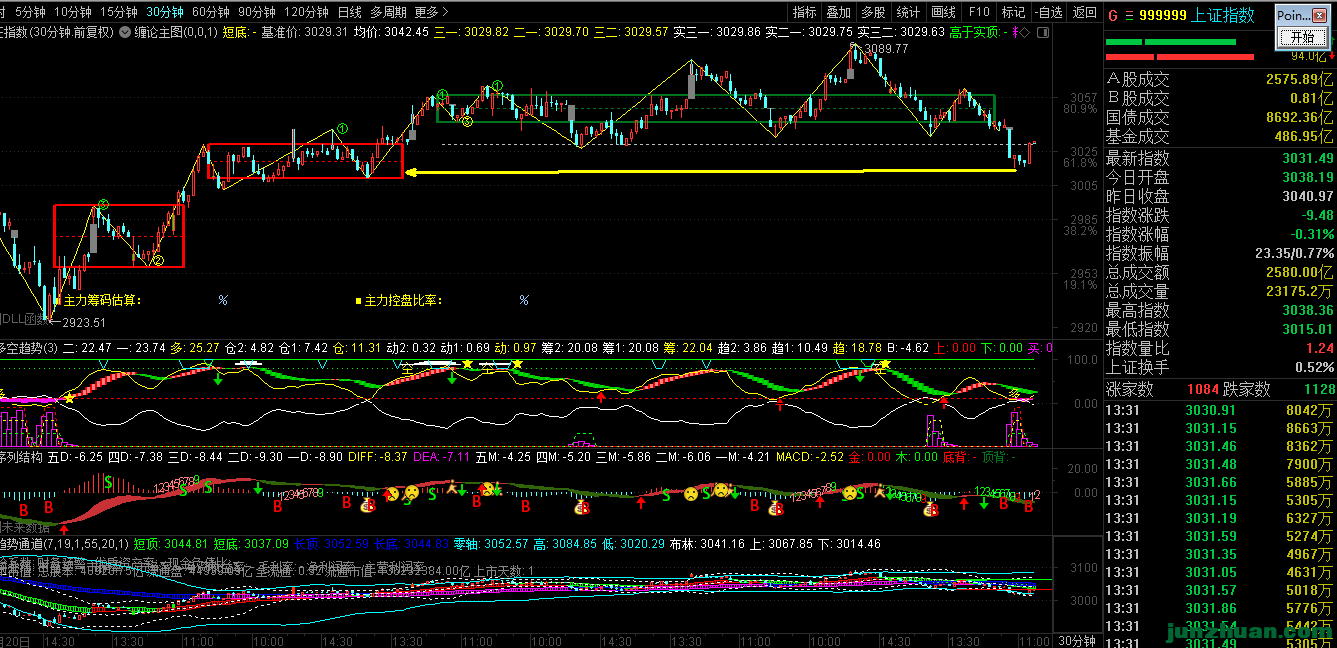The height and width of the screenshot is (648, 1337).
Task: Remove from watchlist with -自选
Action: [x=1048, y=12]
